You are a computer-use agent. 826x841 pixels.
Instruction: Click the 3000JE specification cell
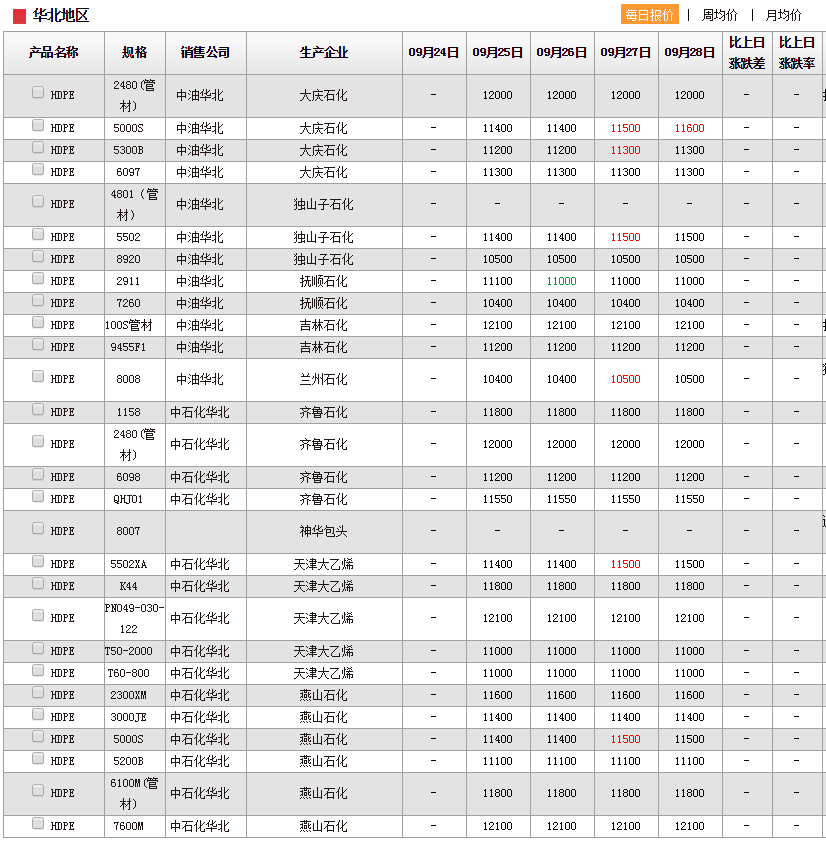click(135, 718)
